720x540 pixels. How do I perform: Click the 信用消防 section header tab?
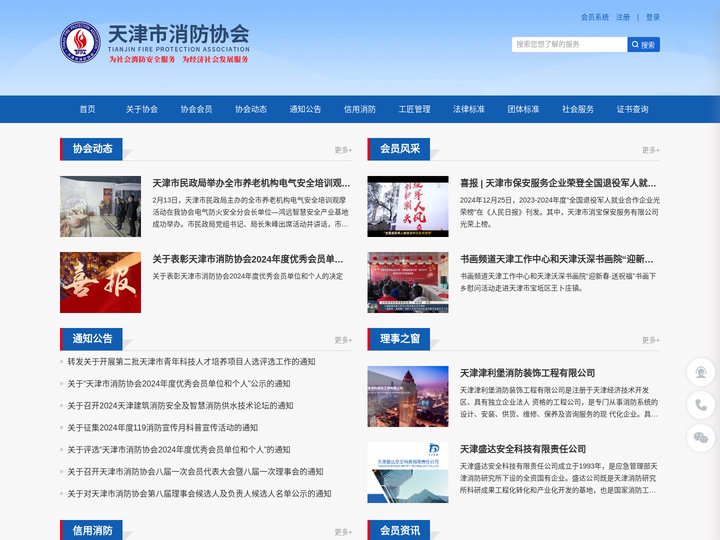point(91,530)
